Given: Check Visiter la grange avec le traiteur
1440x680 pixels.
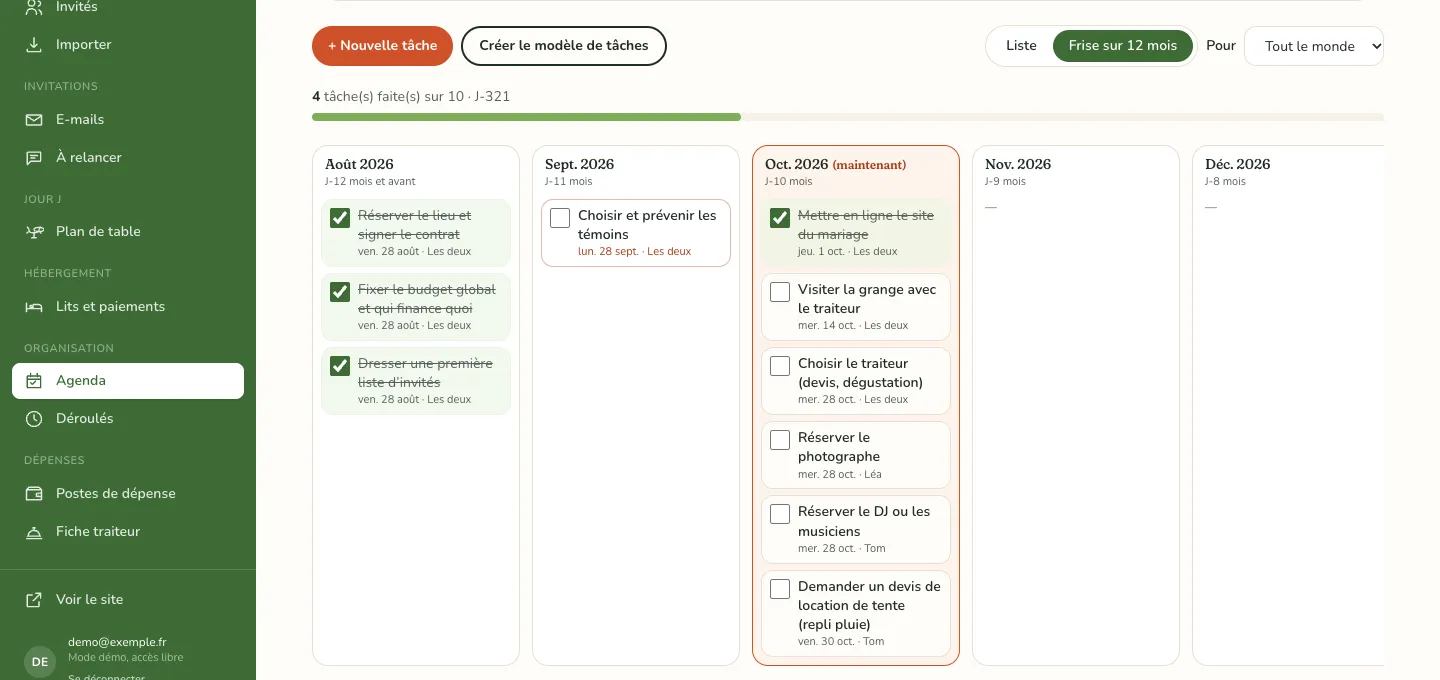Looking at the screenshot, I should pyautogui.click(x=780, y=292).
